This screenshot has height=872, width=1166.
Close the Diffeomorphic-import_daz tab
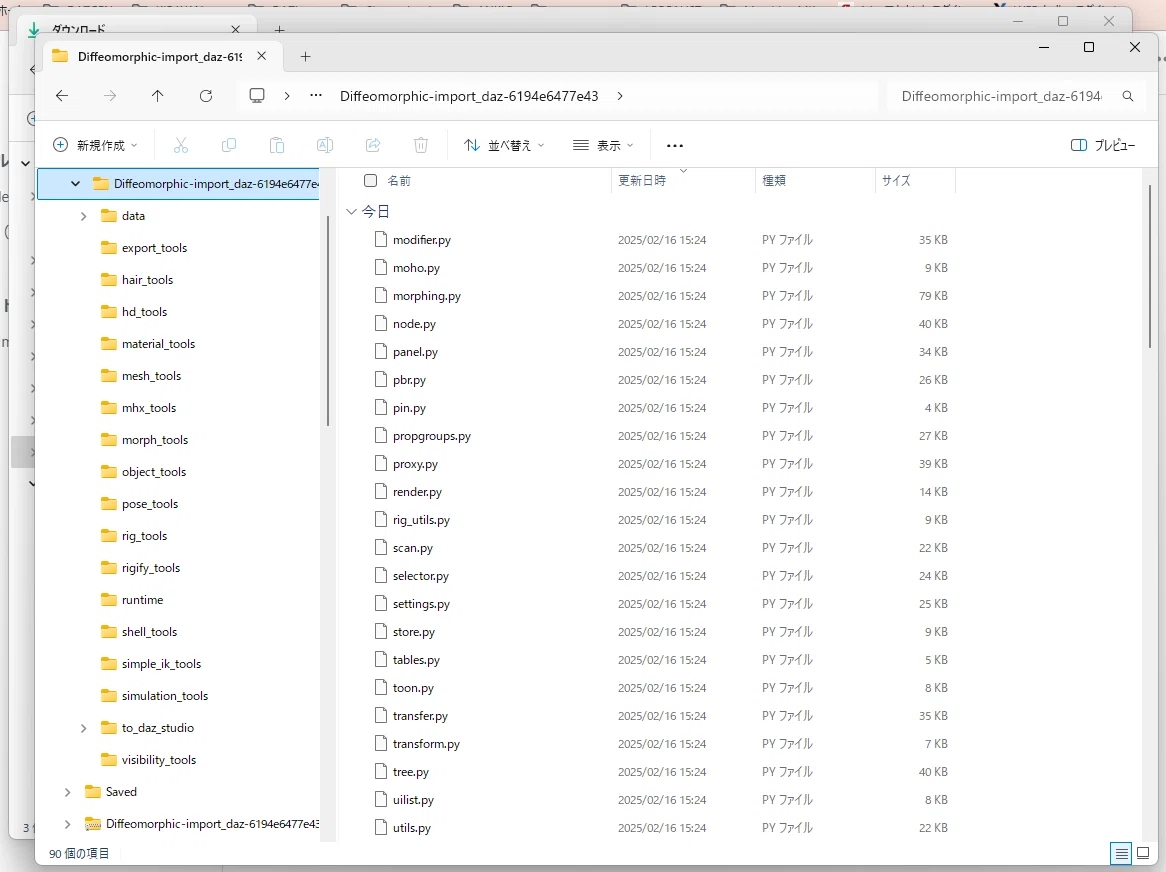tap(262, 56)
